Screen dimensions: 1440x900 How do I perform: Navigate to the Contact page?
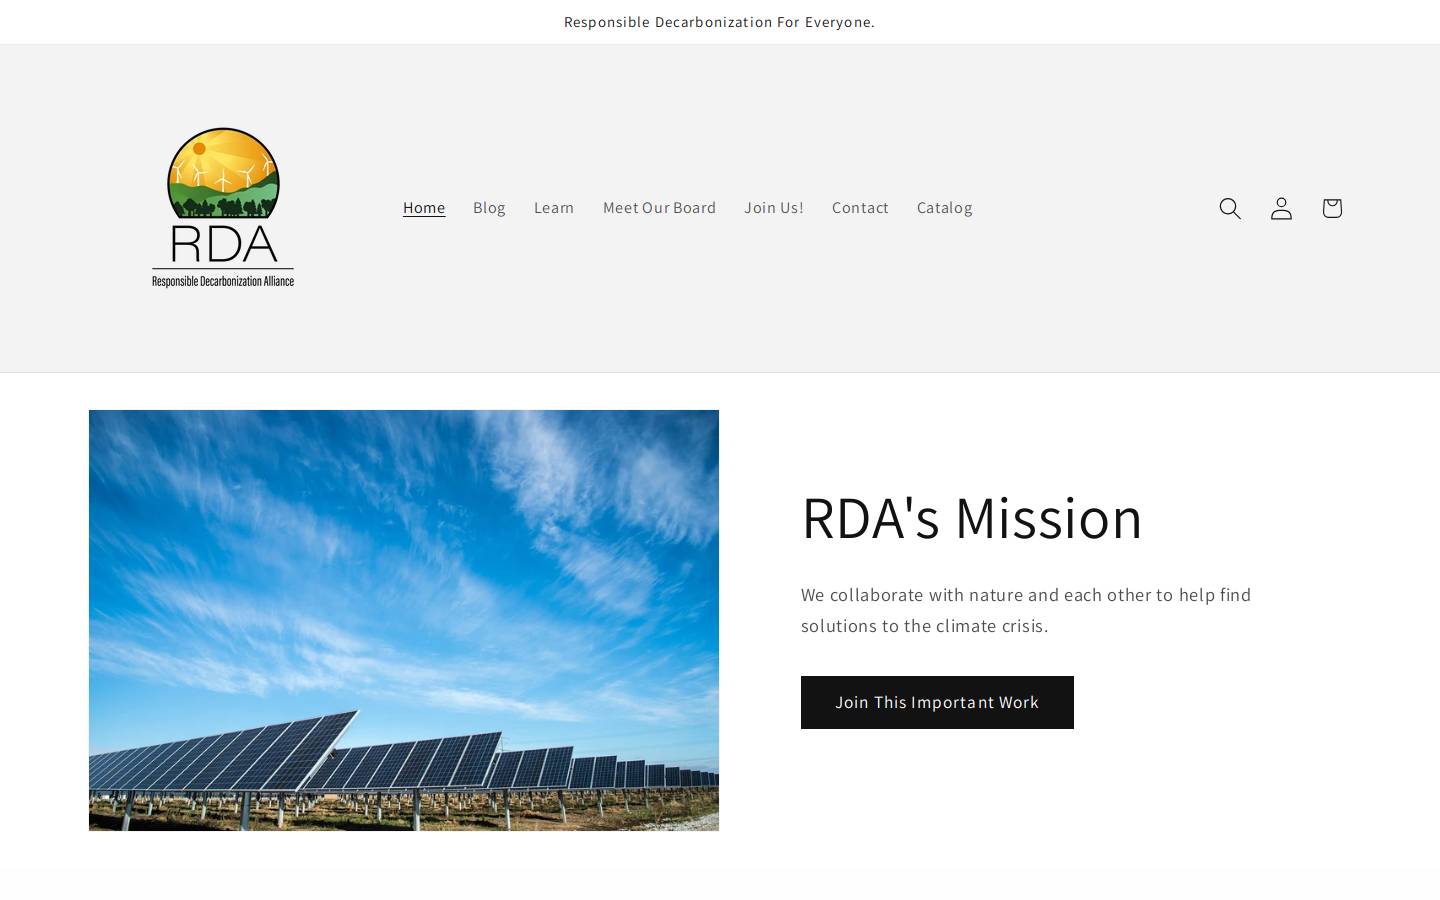pos(860,208)
